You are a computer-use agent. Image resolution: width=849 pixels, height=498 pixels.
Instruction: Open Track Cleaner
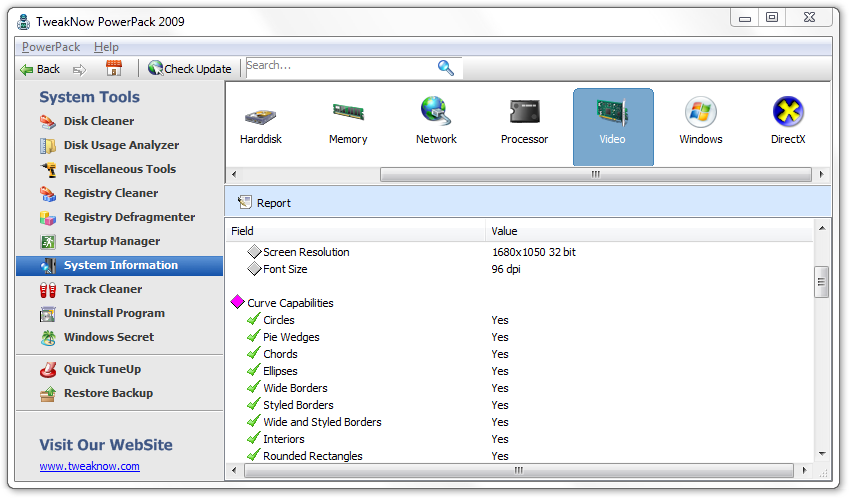click(103, 289)
